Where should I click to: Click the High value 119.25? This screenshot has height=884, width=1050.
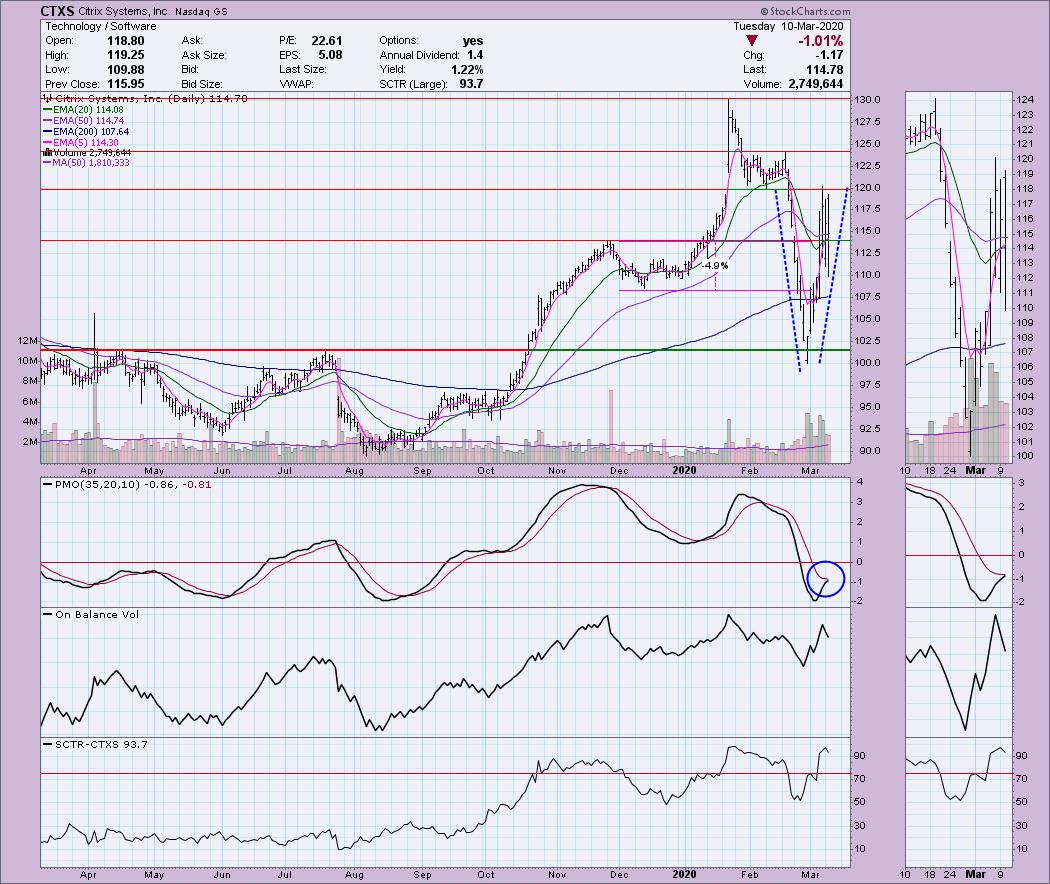125,55
